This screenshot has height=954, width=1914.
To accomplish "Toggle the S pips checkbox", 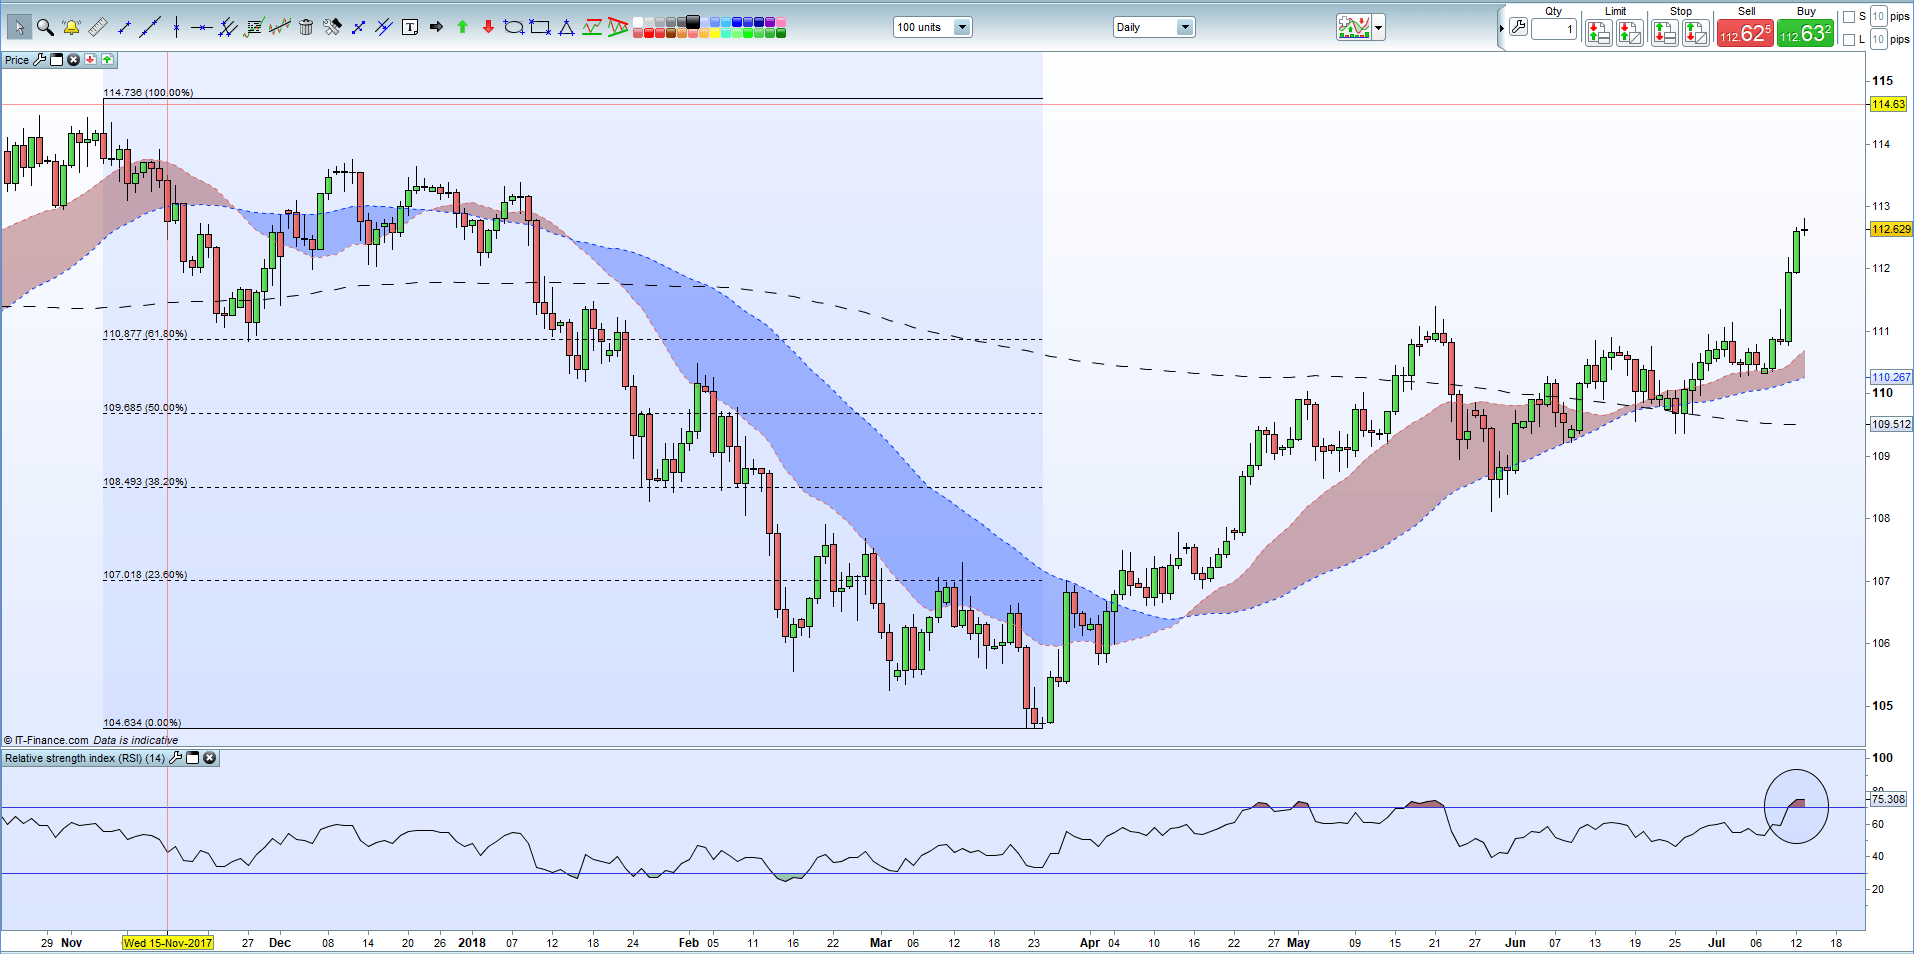I will tap(1848, 17).
